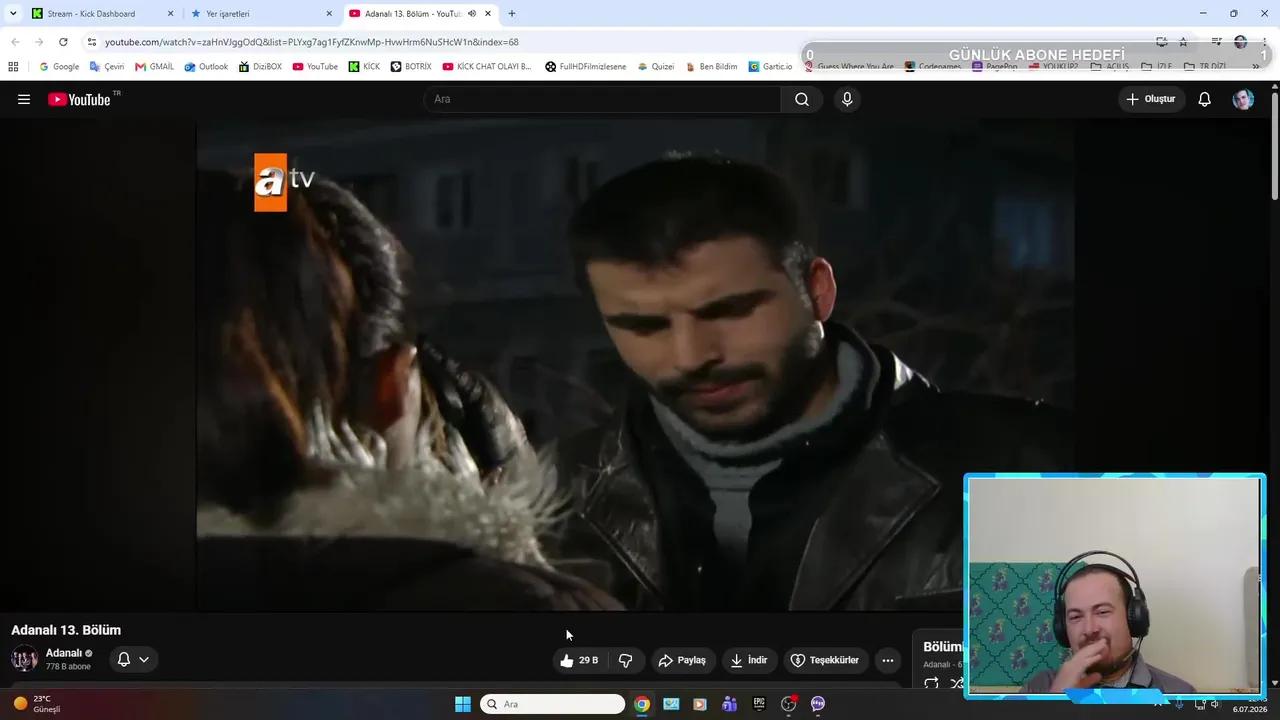Click the Chrome address bar URL
1280x720 pixels.
click(312, 42)
